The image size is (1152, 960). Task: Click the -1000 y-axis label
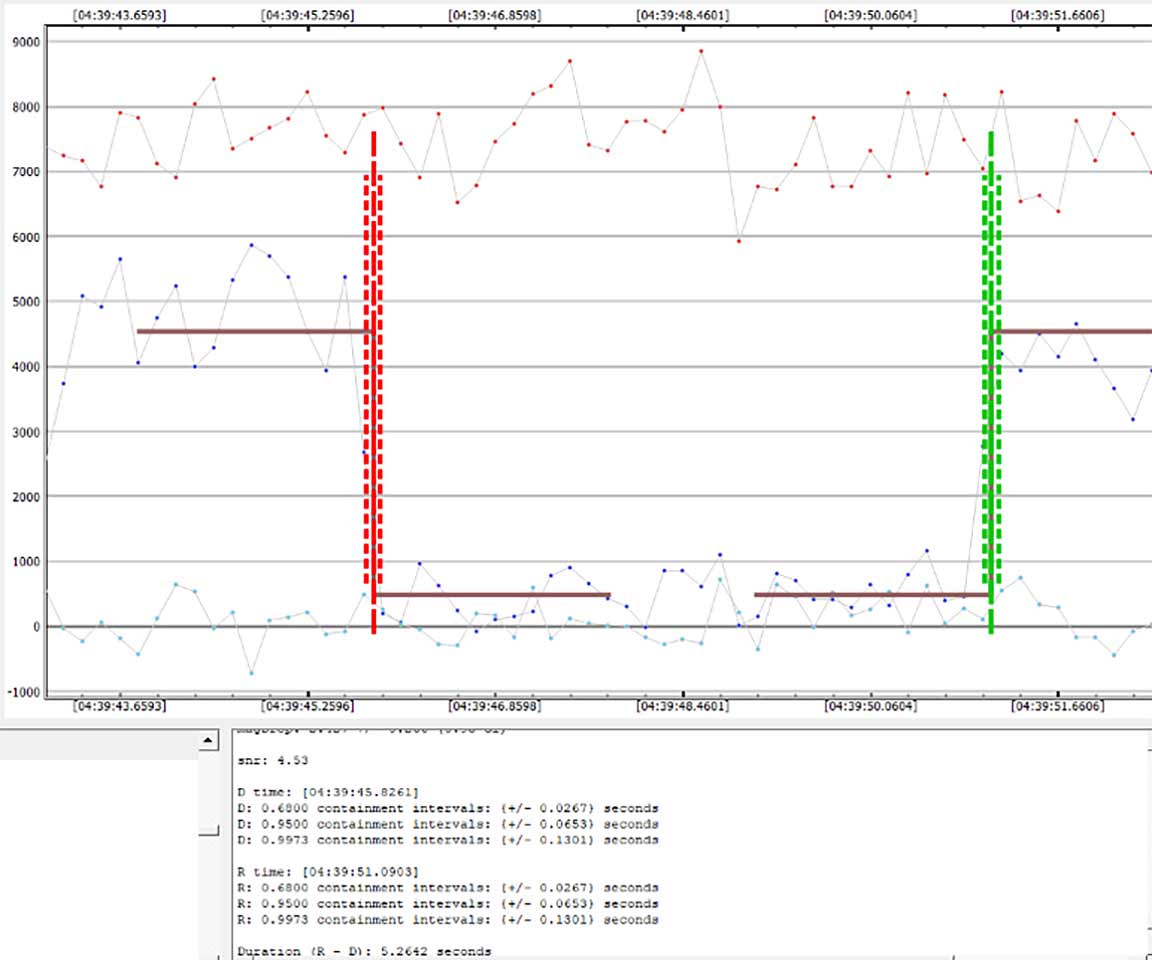tap(24, 693)
